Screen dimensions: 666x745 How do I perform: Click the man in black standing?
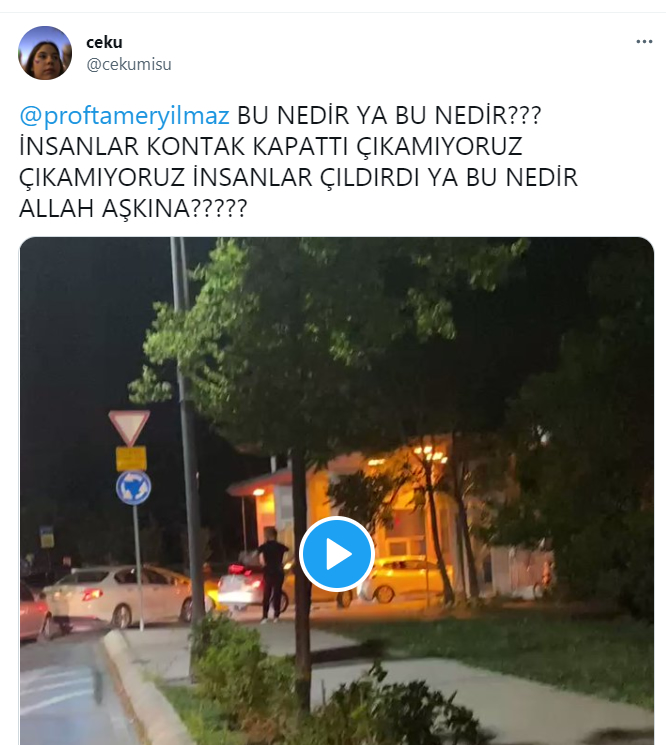[x=272, y=575]
